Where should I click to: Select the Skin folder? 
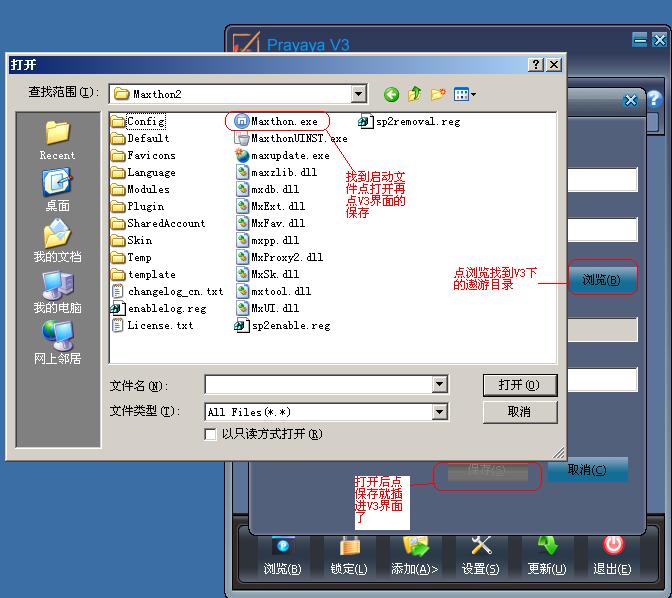(132, 240)
